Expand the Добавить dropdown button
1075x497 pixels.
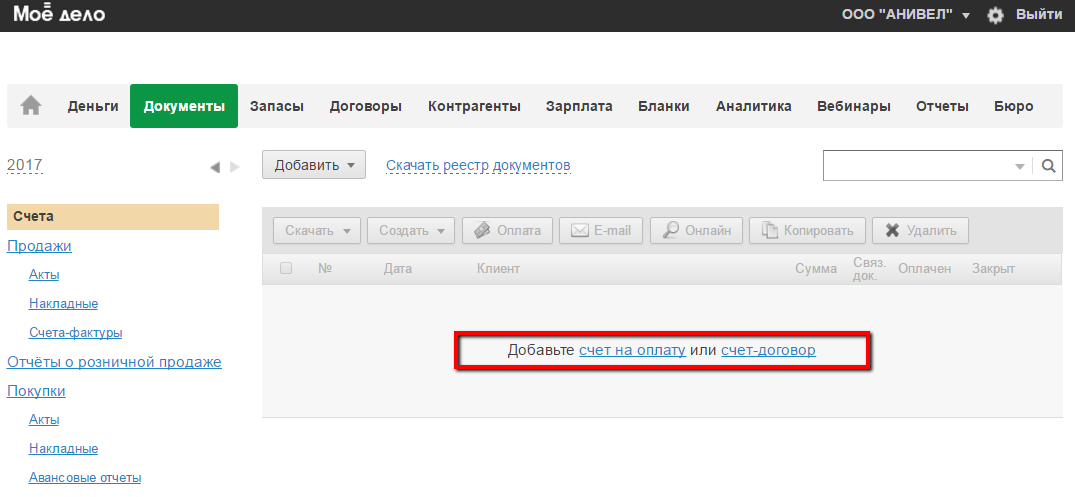(x=314, y=165)
